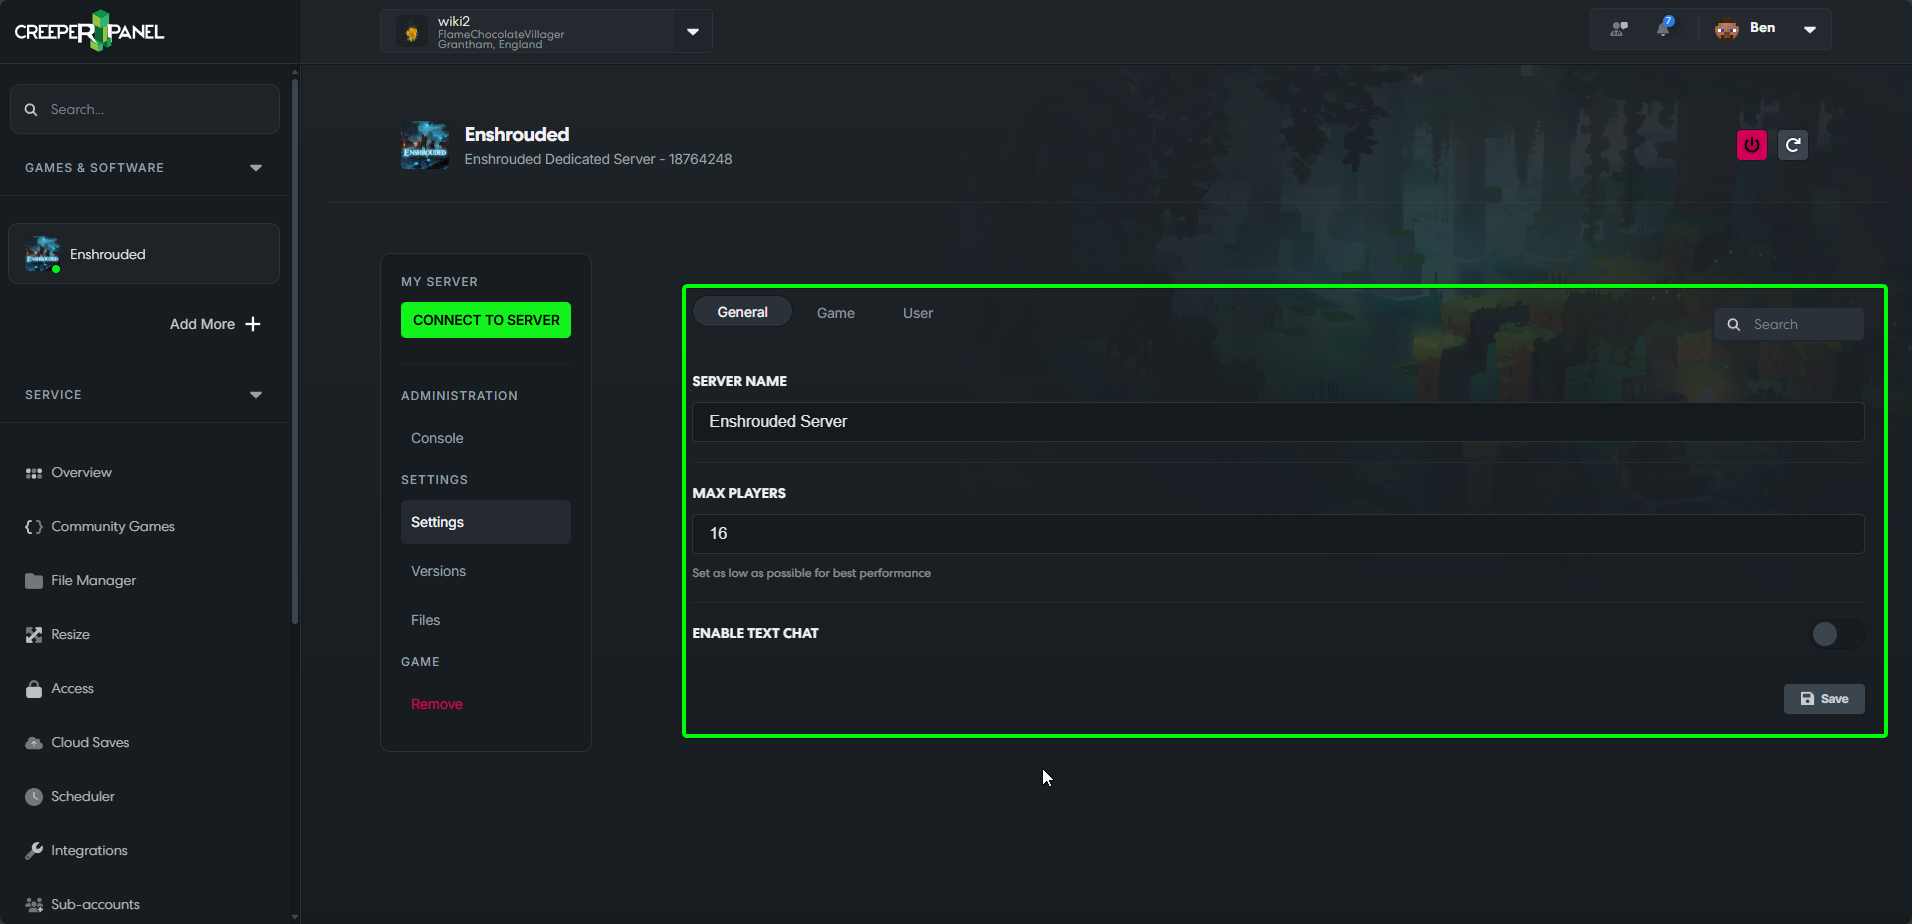Click the Enshrouded game icon in header
1912x924 pixels.
[425, 145]
